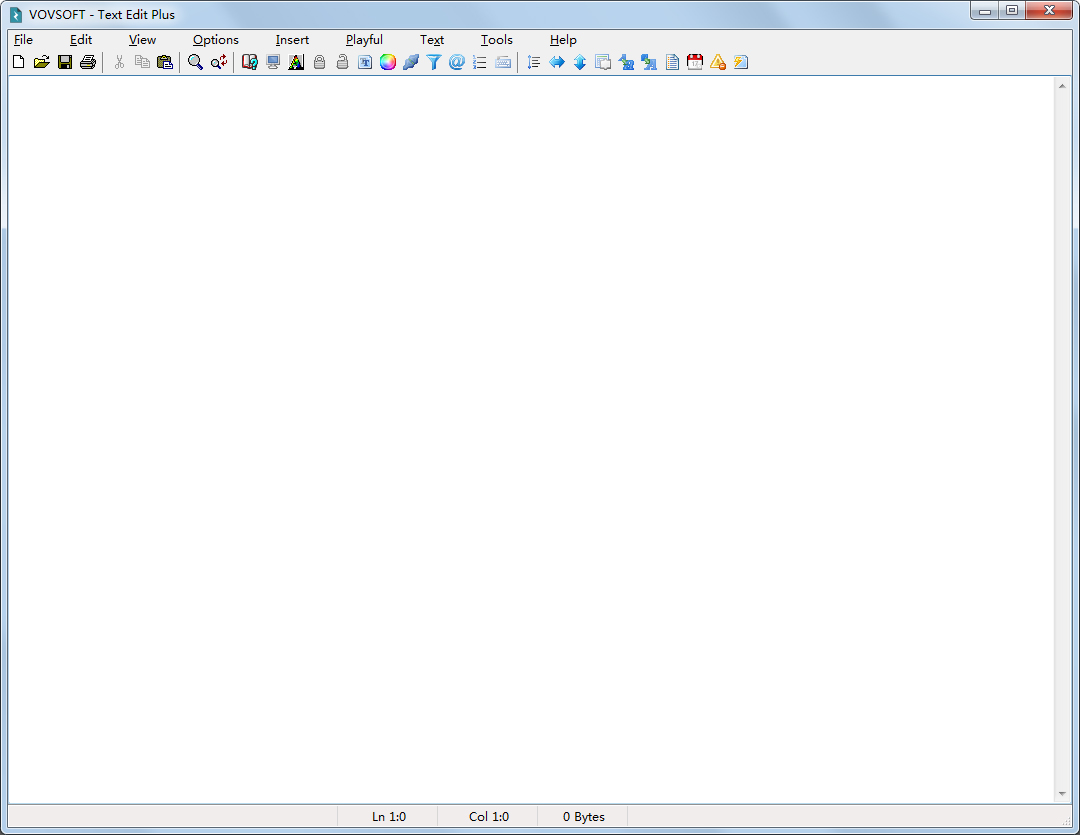Copy text using the copy icon

[143, 62]
